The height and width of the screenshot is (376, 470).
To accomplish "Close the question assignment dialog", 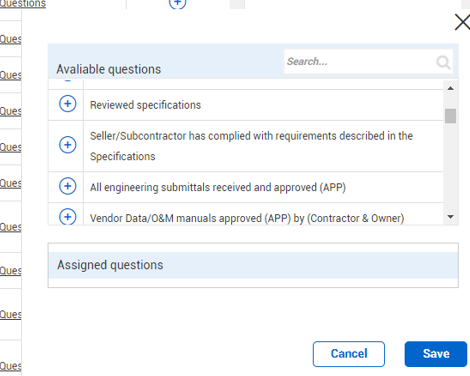I will [x=462, y=22].
